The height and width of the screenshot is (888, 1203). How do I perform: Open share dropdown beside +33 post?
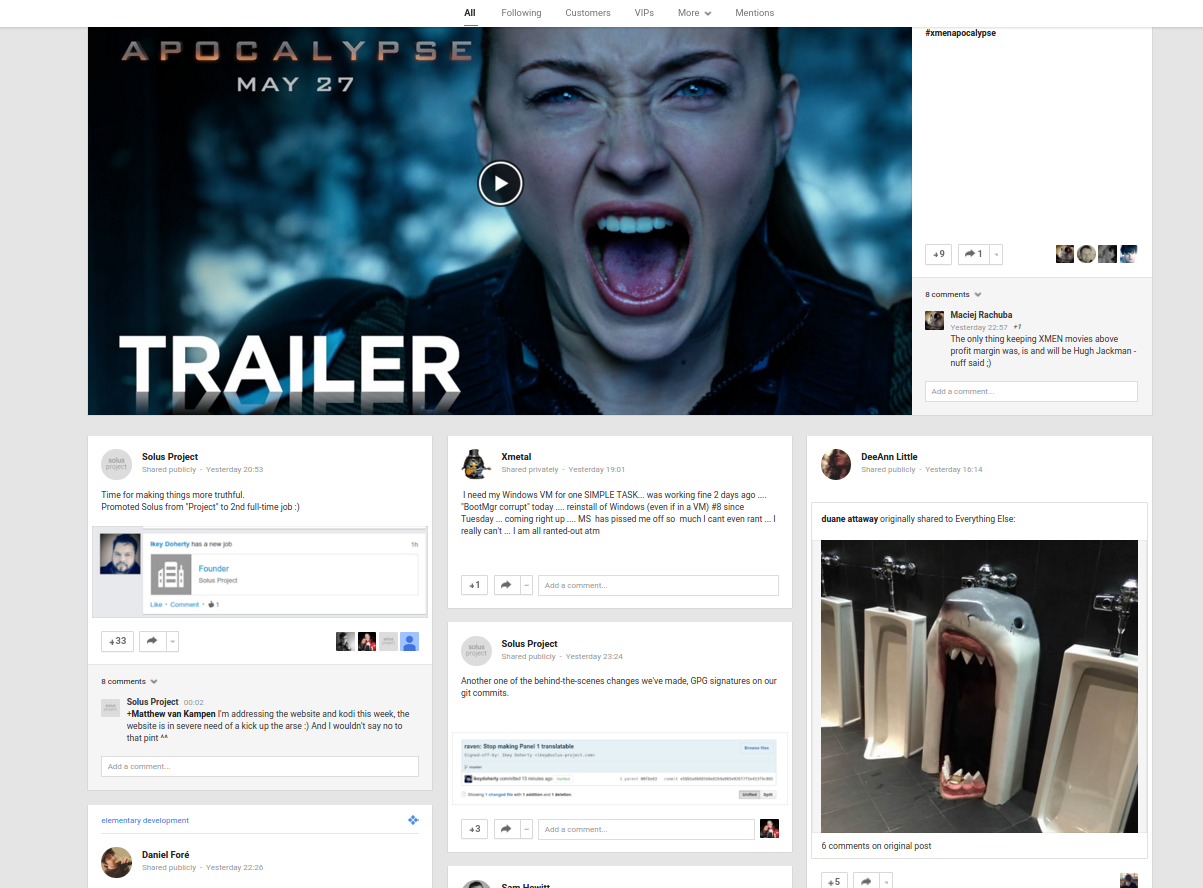(x=173, y=641)
